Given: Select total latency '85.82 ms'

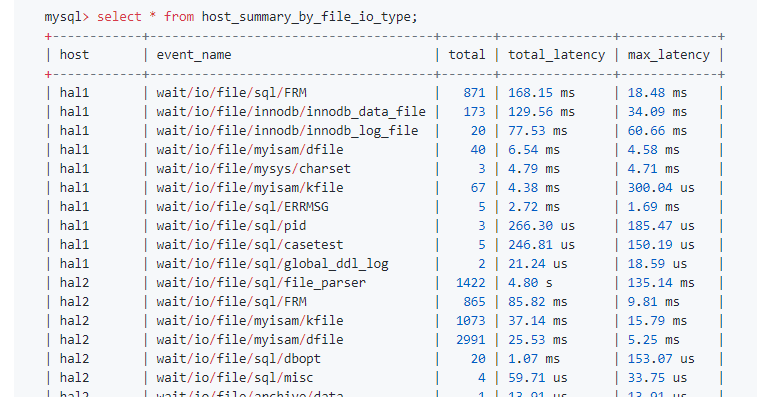Looking at the screenshot, I should click(x=537, y=302).
